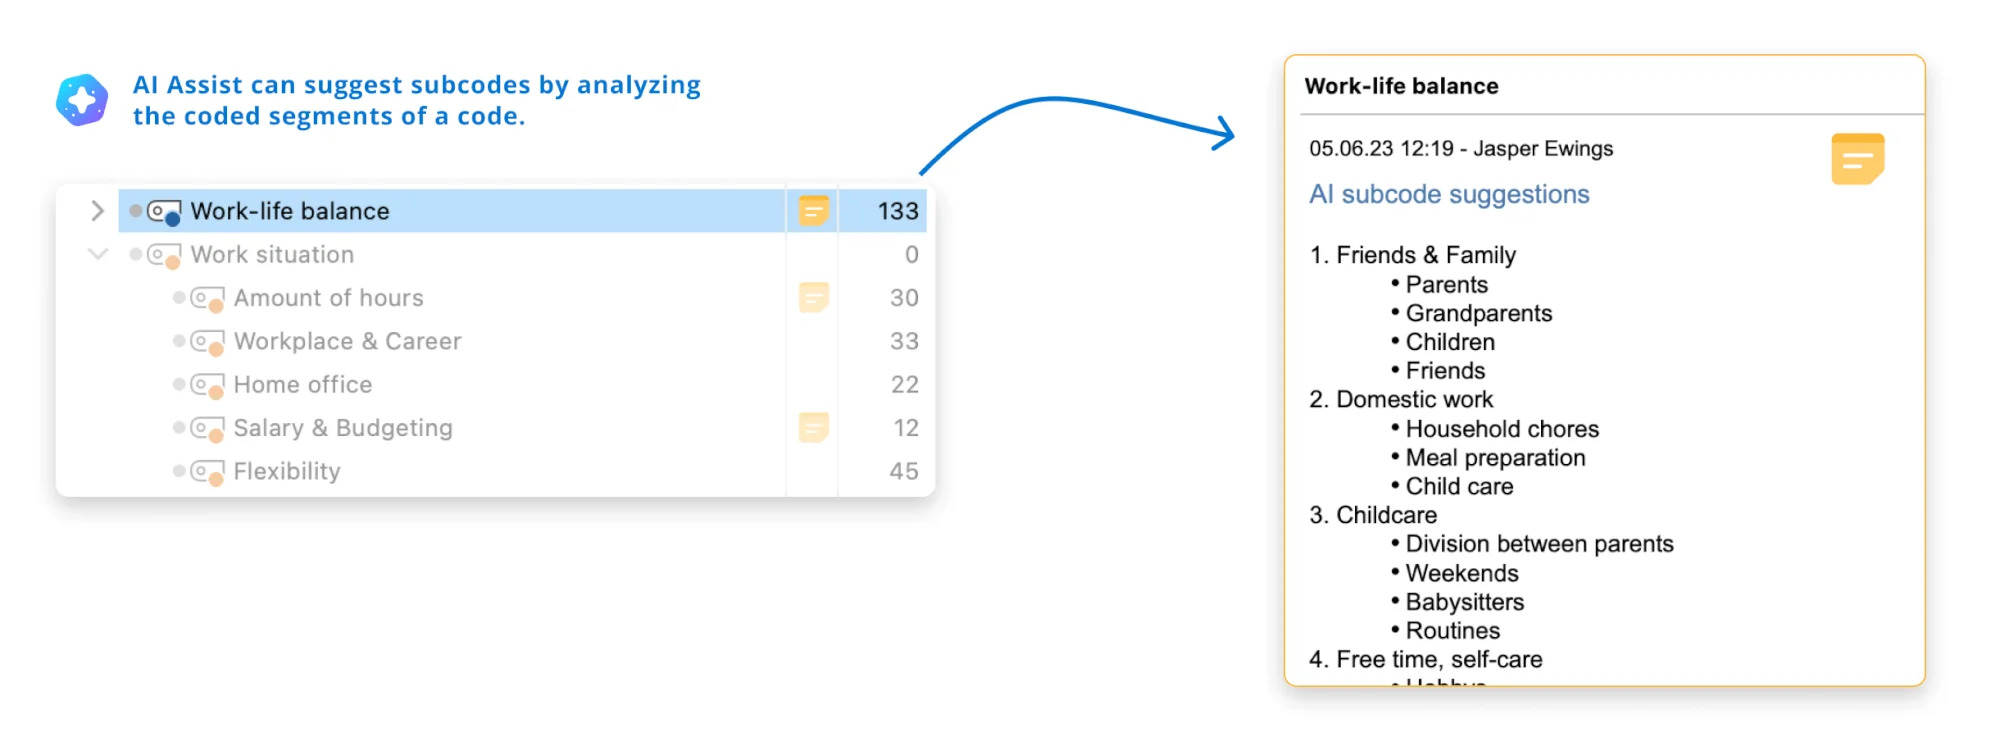Click the yellow memo icon in the memo panel
Viewport: 2000px width, 746px height.
[x=1857, y=159]
